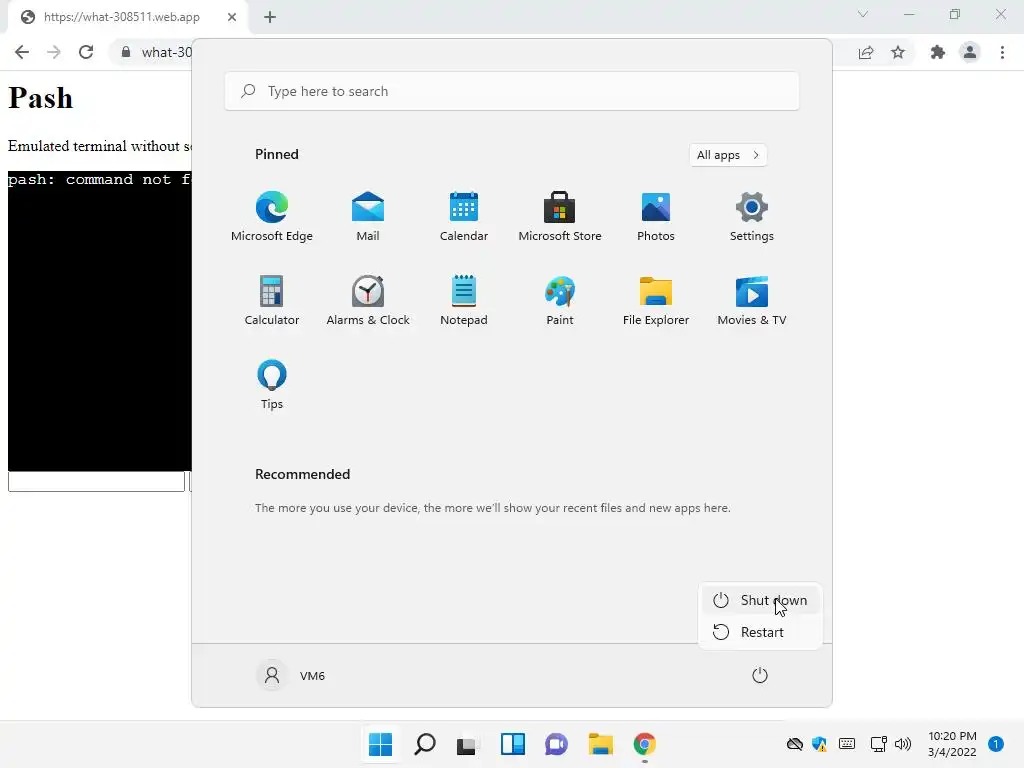Open the Chrome extensions puzzle icon
Image resolution: width=1024 pixels, height=768 pixels.
938,52
